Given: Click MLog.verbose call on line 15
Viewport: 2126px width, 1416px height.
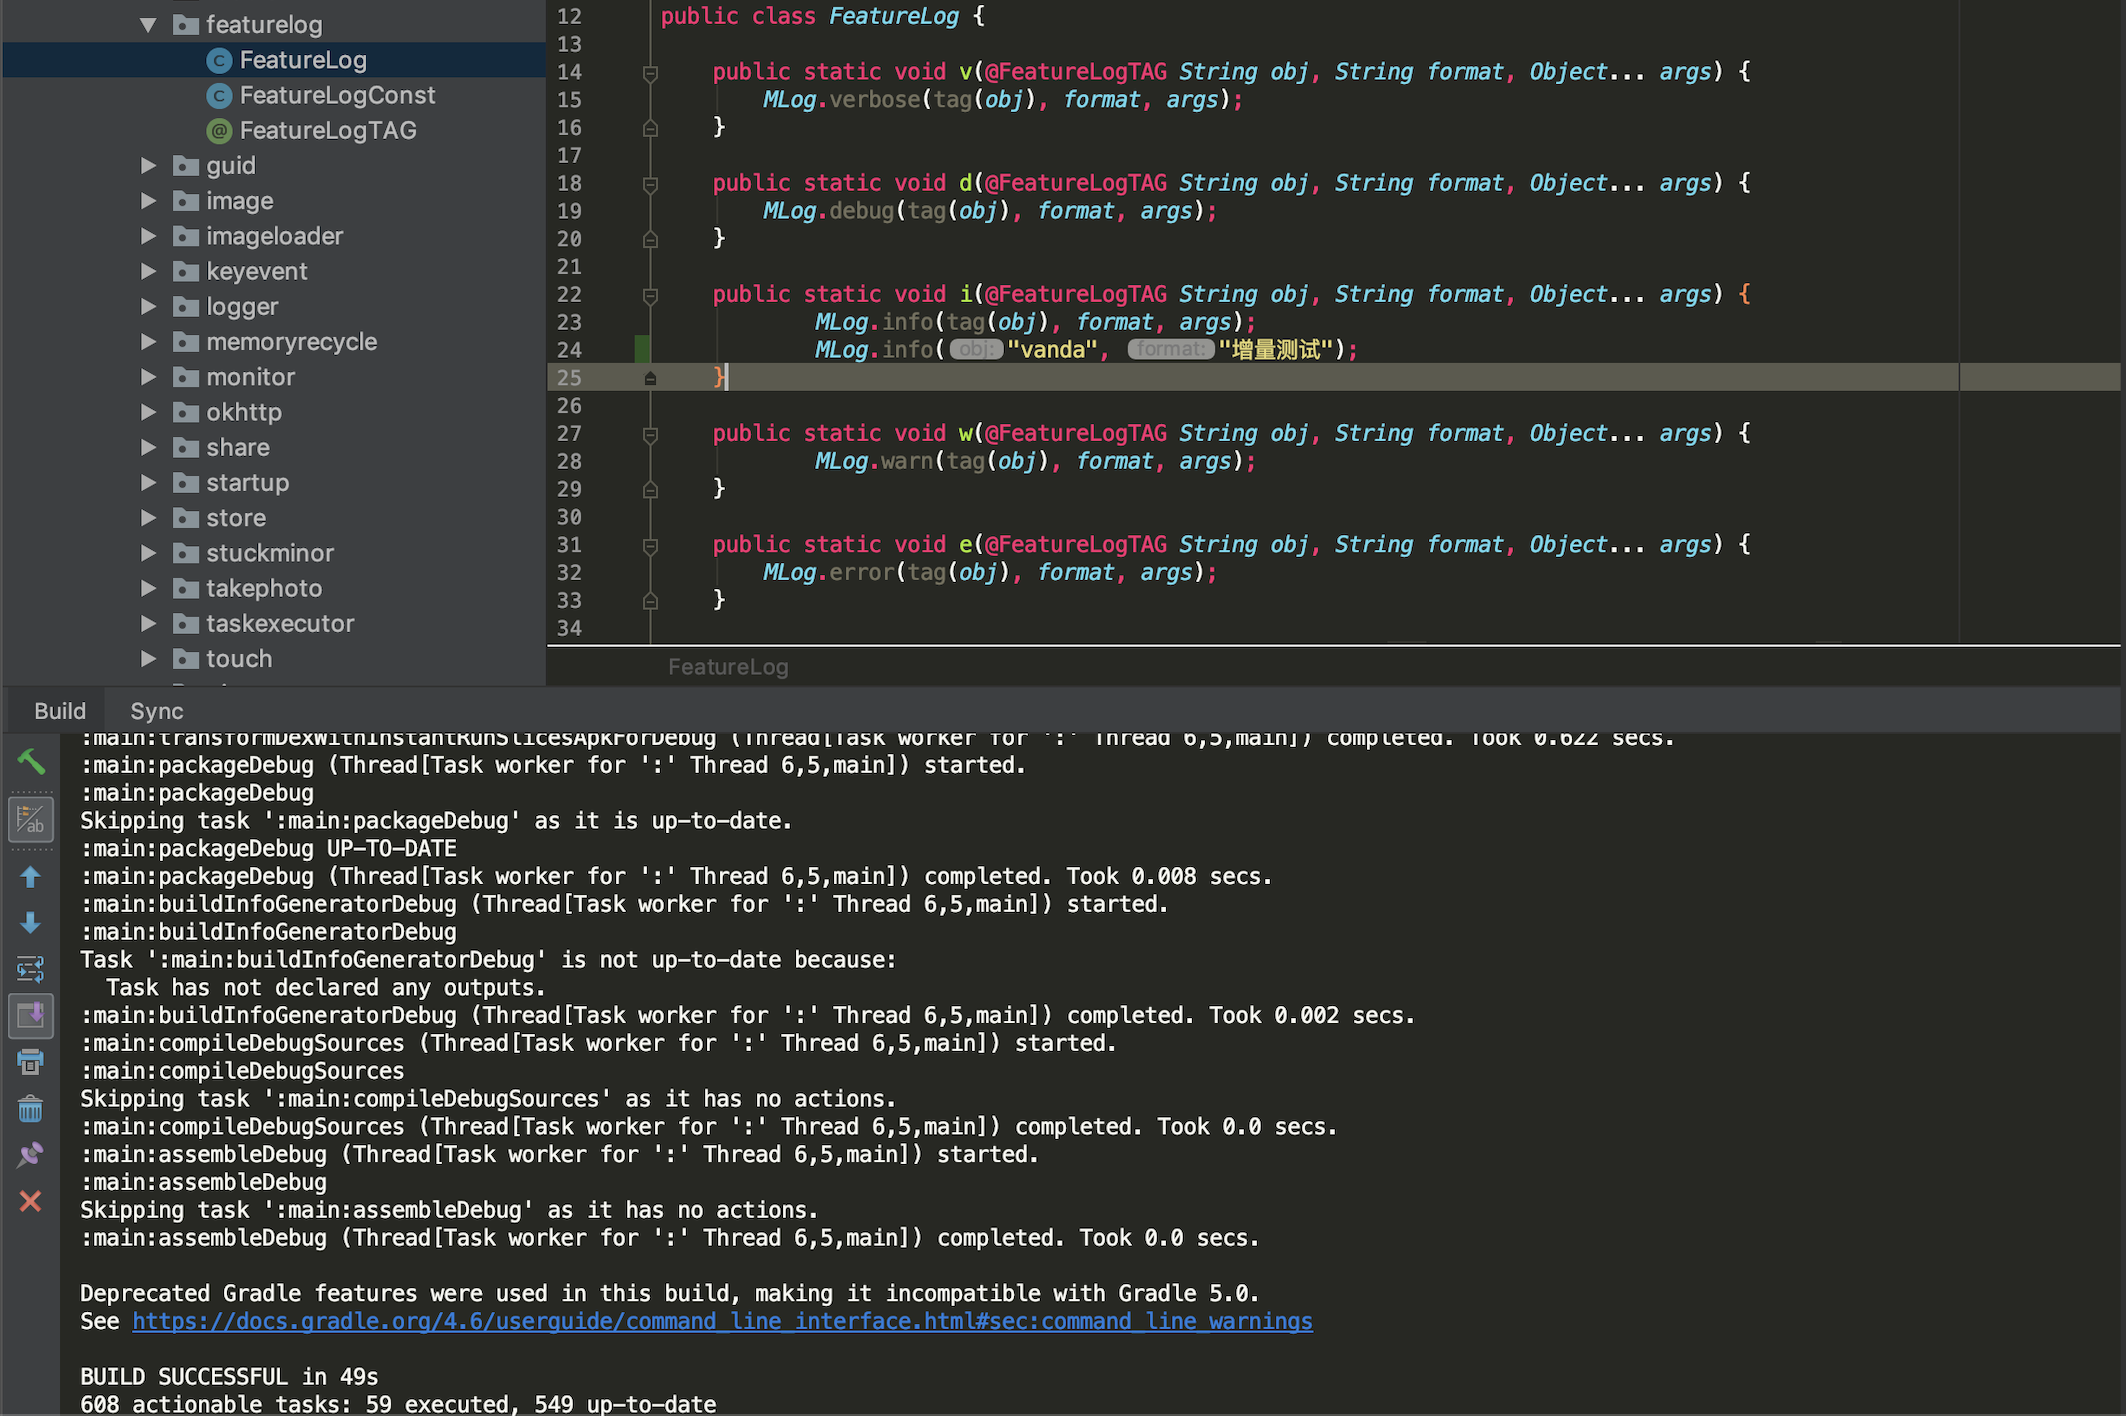Looking at the screenshot, I should [841, 99].
